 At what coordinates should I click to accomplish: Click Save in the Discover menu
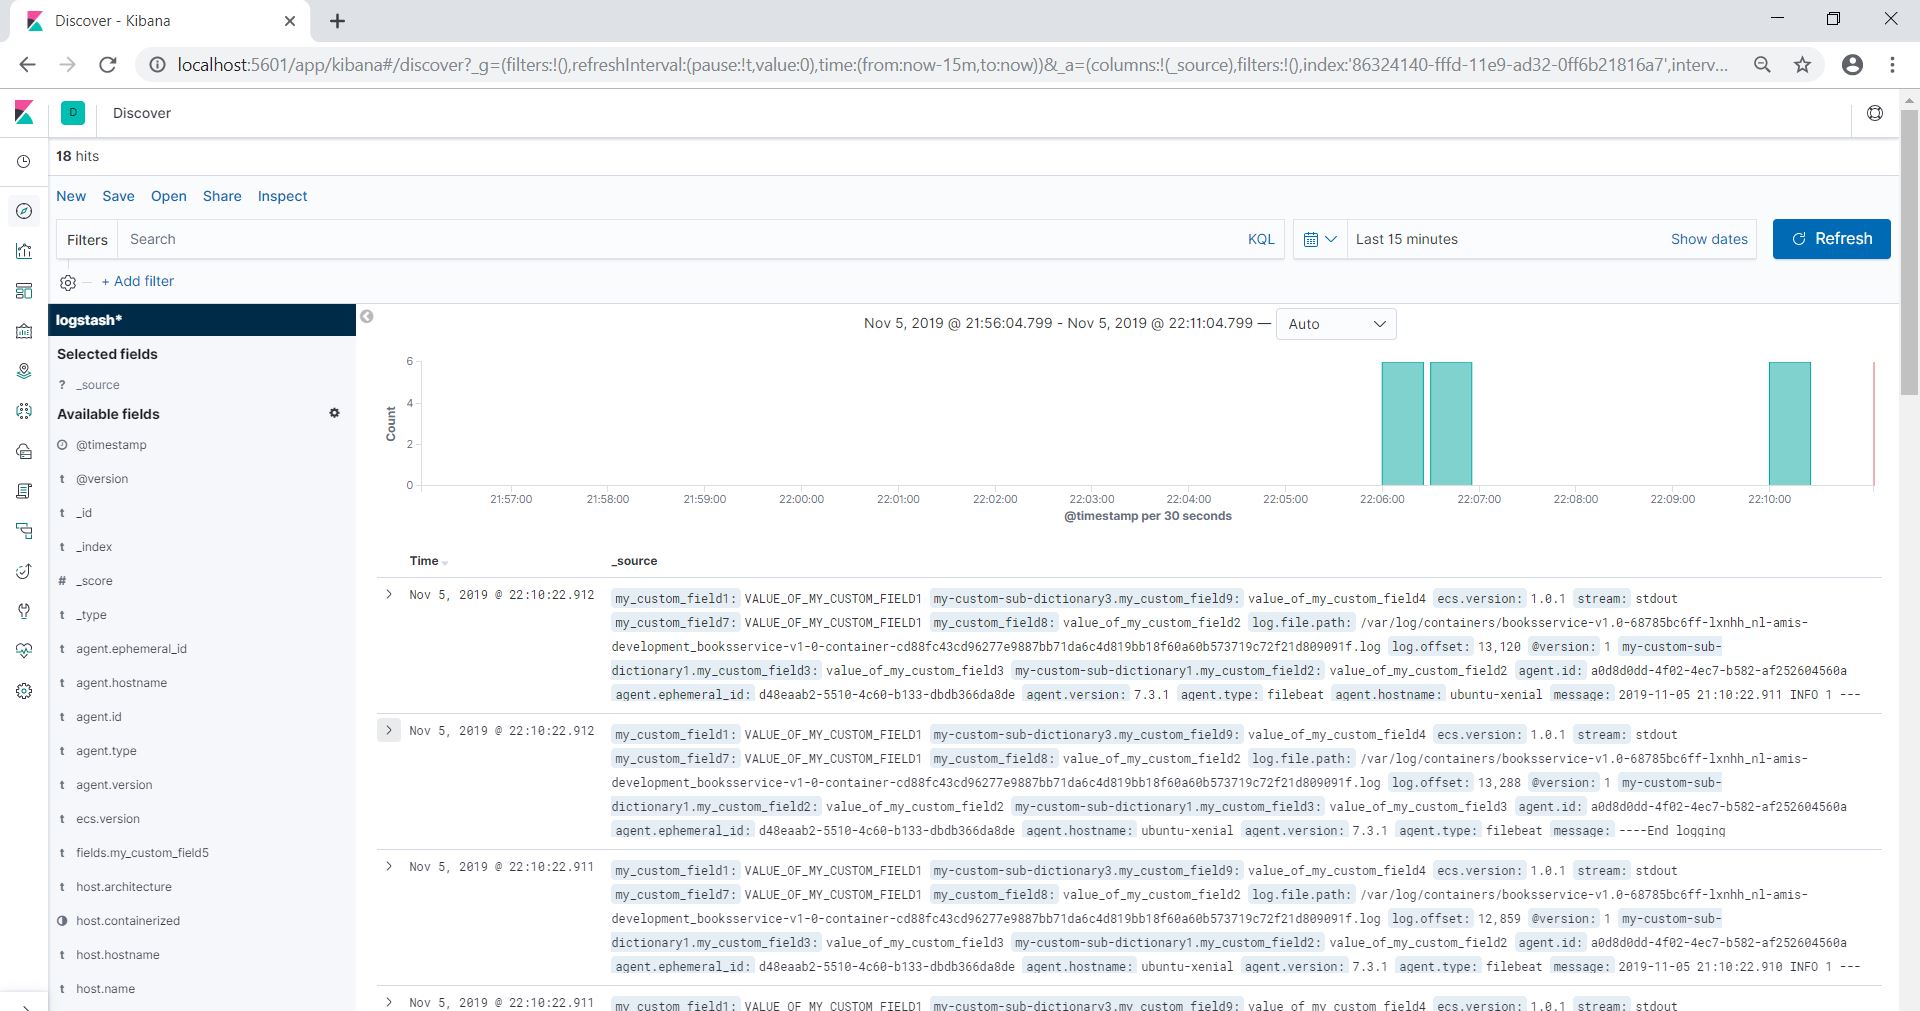pos(118,196)
